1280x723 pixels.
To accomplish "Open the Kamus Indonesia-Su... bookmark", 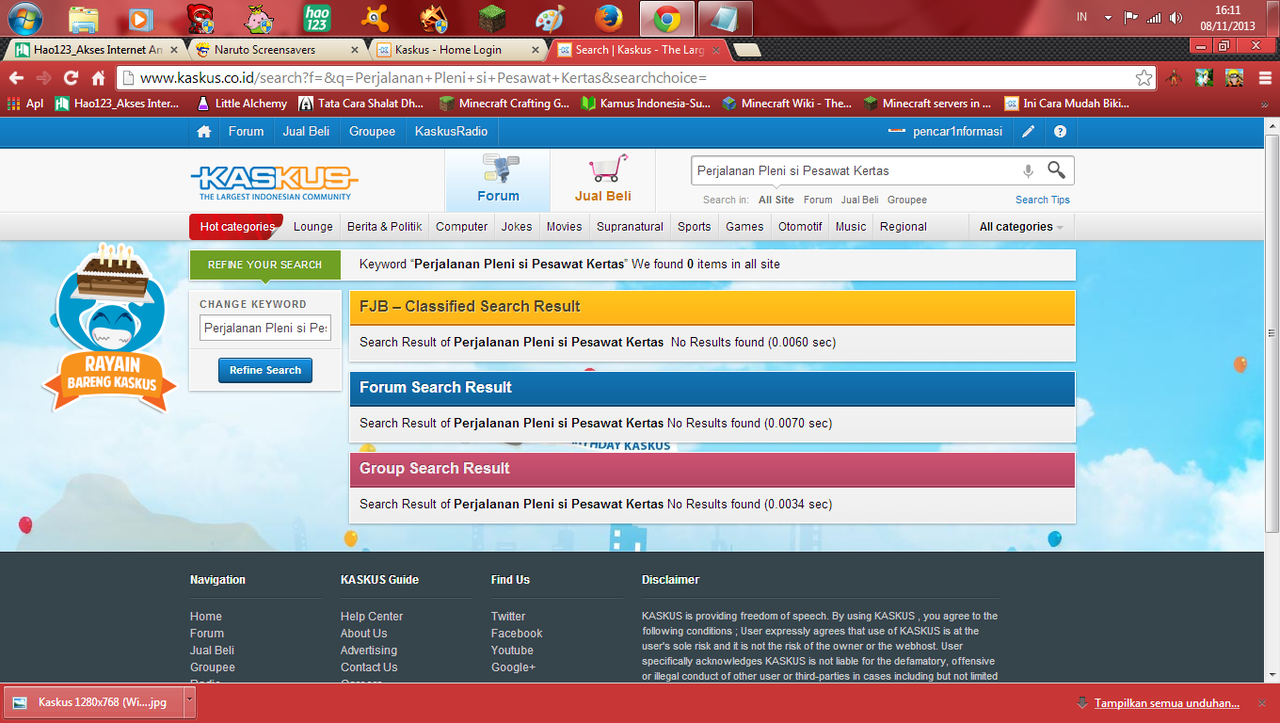I will [646, 103].
